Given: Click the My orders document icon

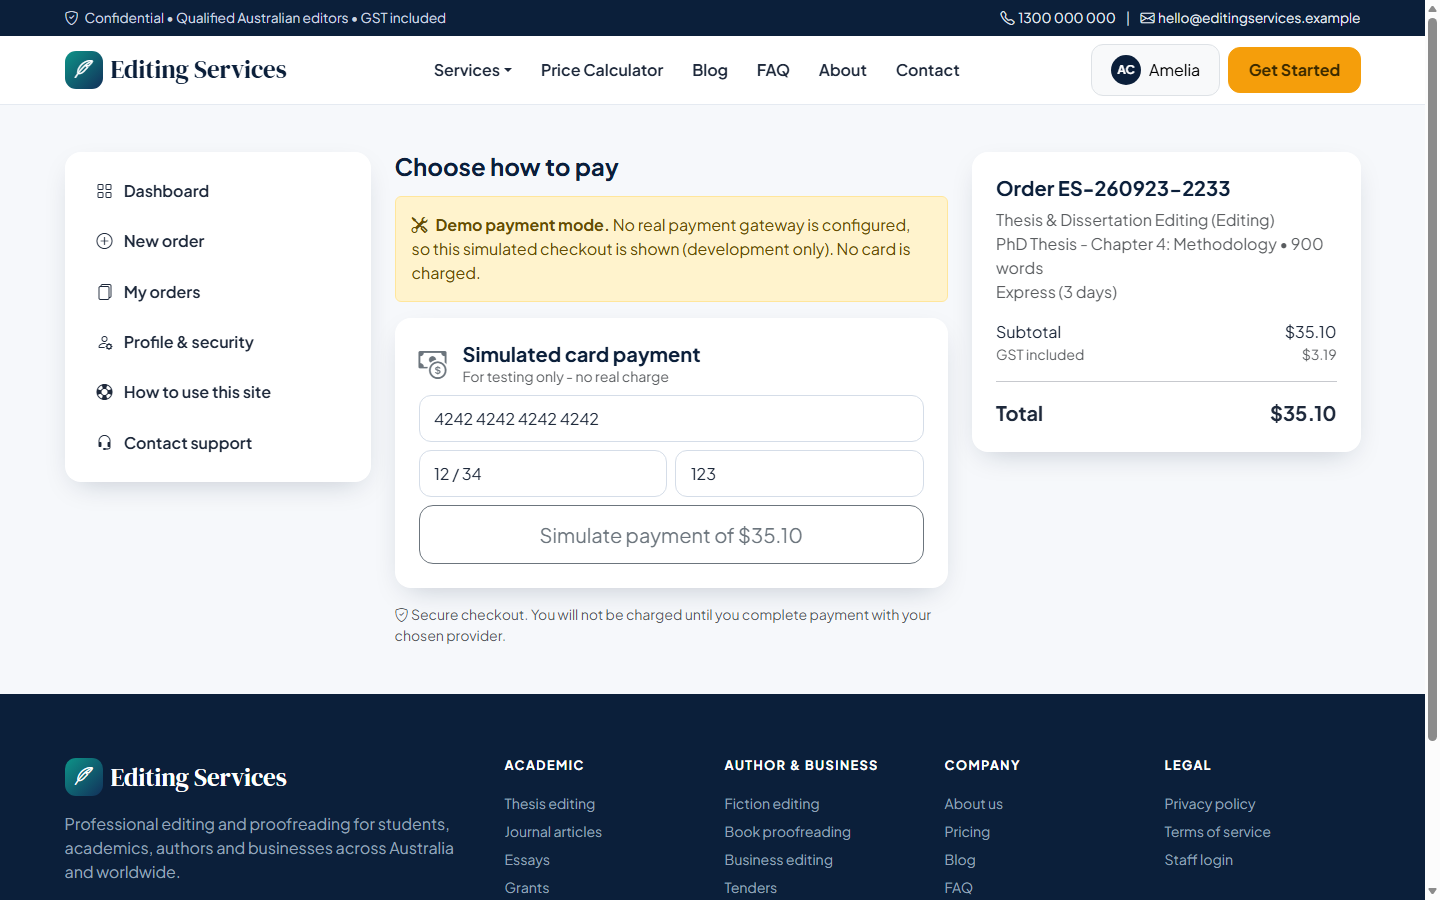Looking at the screenshot, I should [x=104, y=292].
